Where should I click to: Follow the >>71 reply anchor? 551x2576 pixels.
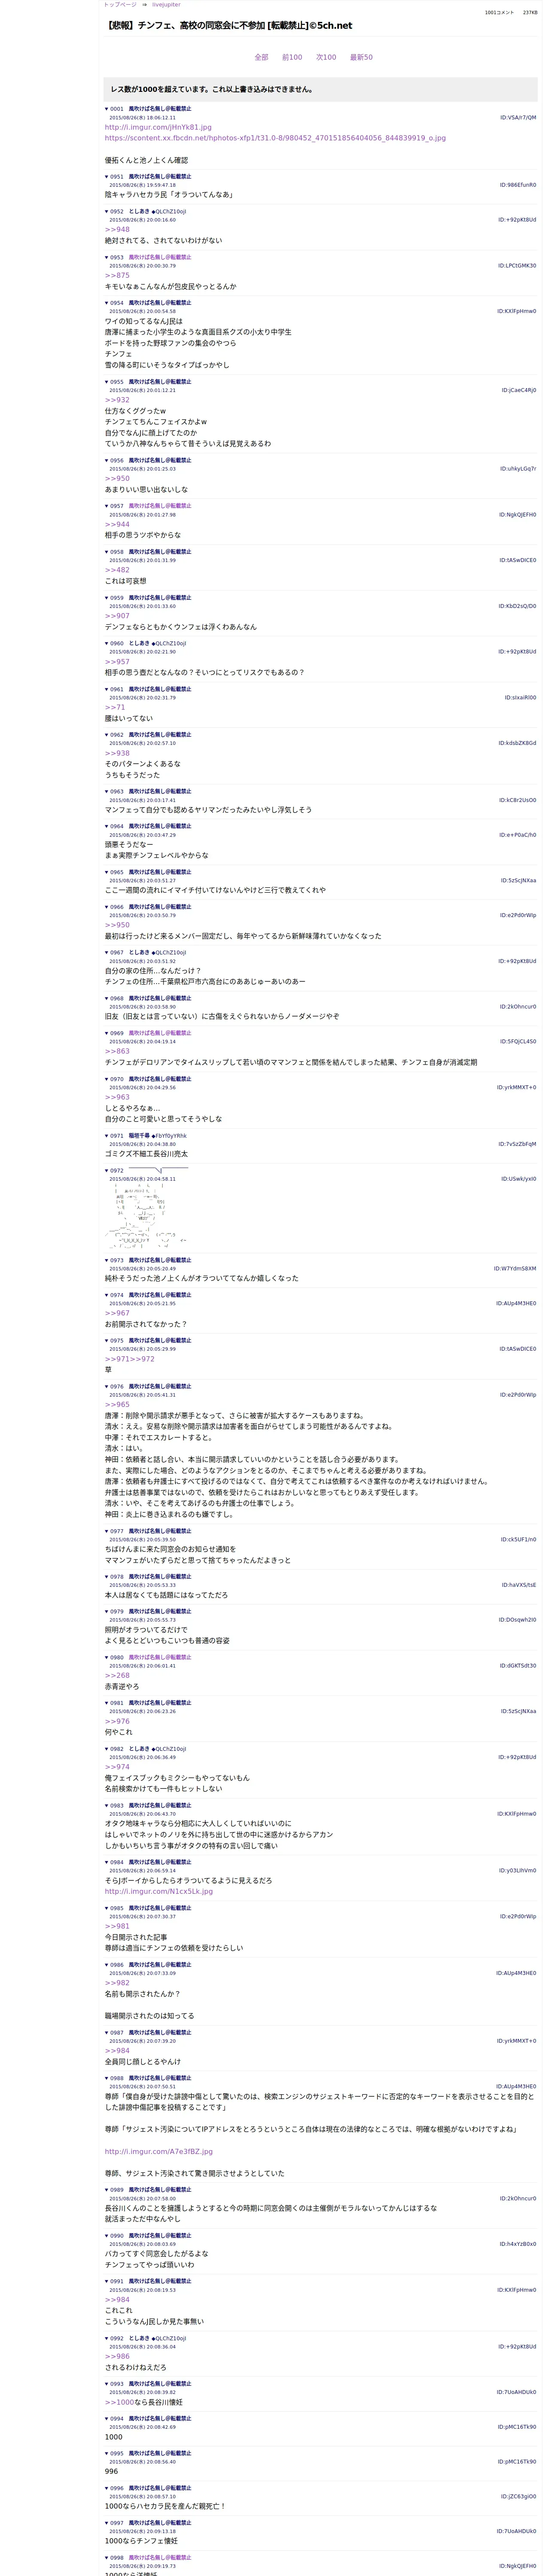(x=115, y=707)
